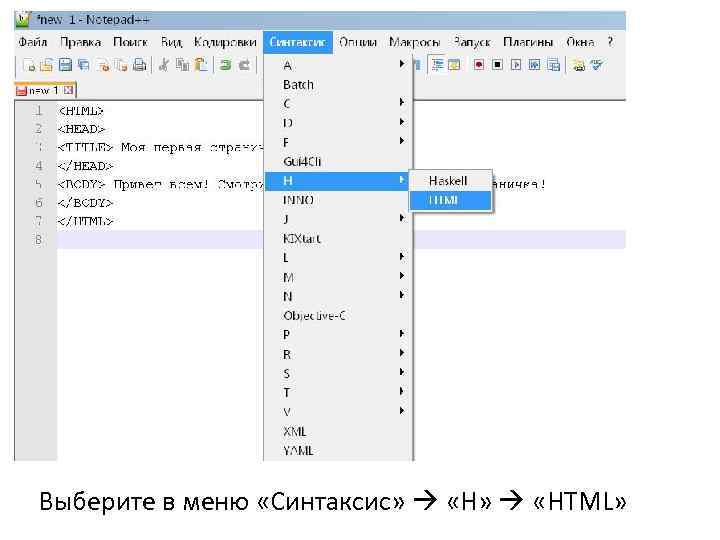Click the green Undo icon
The image size is (720, 540).
(225, 65)
